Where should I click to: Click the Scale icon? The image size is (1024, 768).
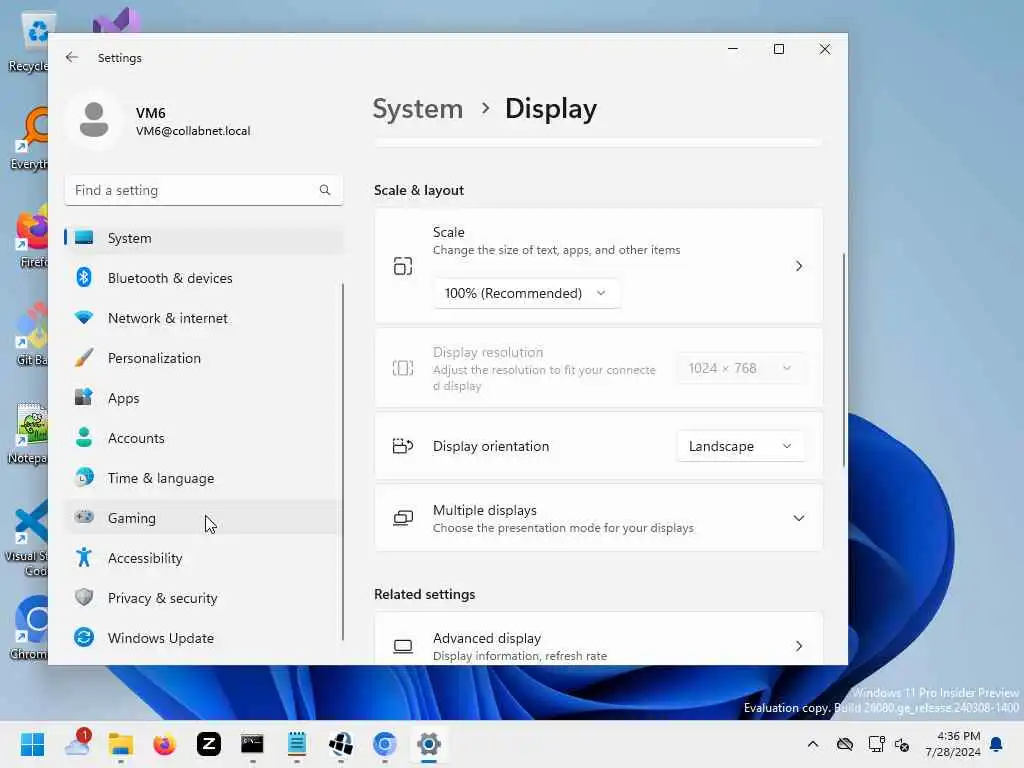(403, 266)
